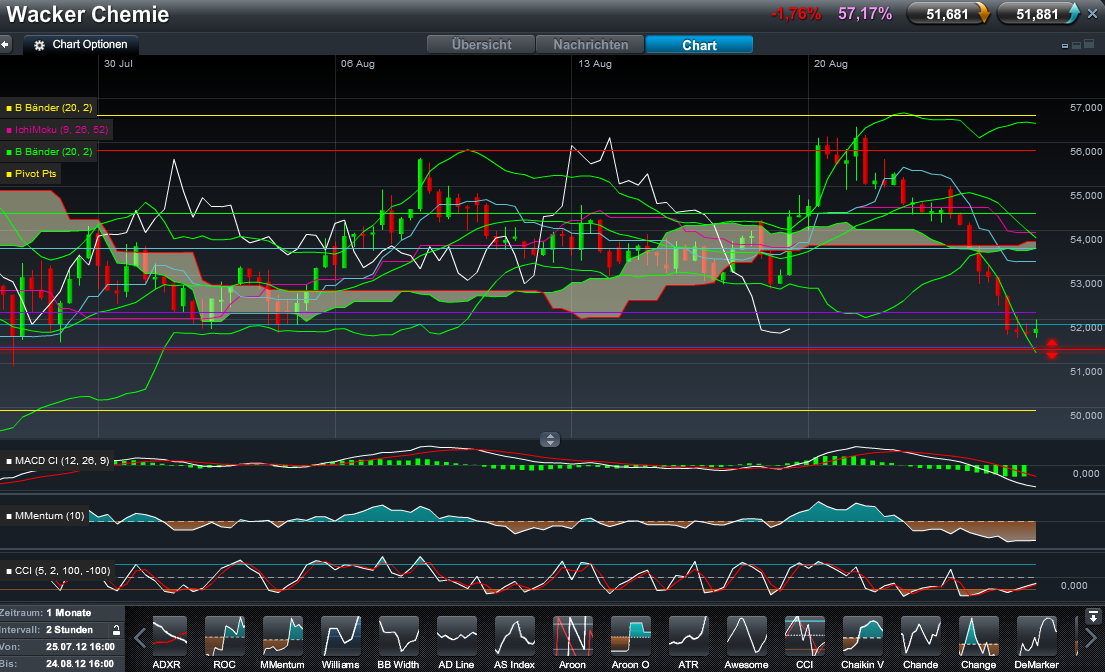The image size is (1105, 672).
Task: Click the 51,681 sell price button
Action: click(948, 14)
